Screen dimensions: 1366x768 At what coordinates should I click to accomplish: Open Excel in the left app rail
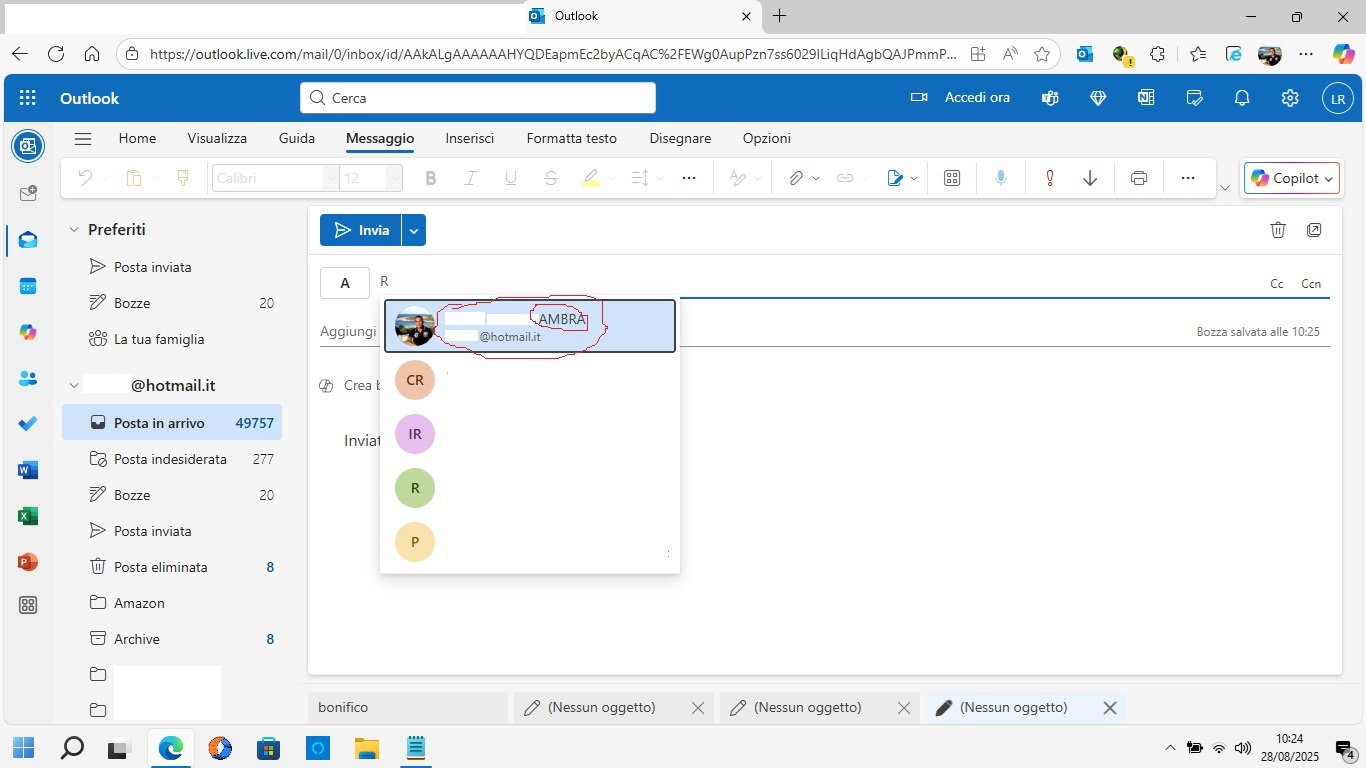pos(28,516)
